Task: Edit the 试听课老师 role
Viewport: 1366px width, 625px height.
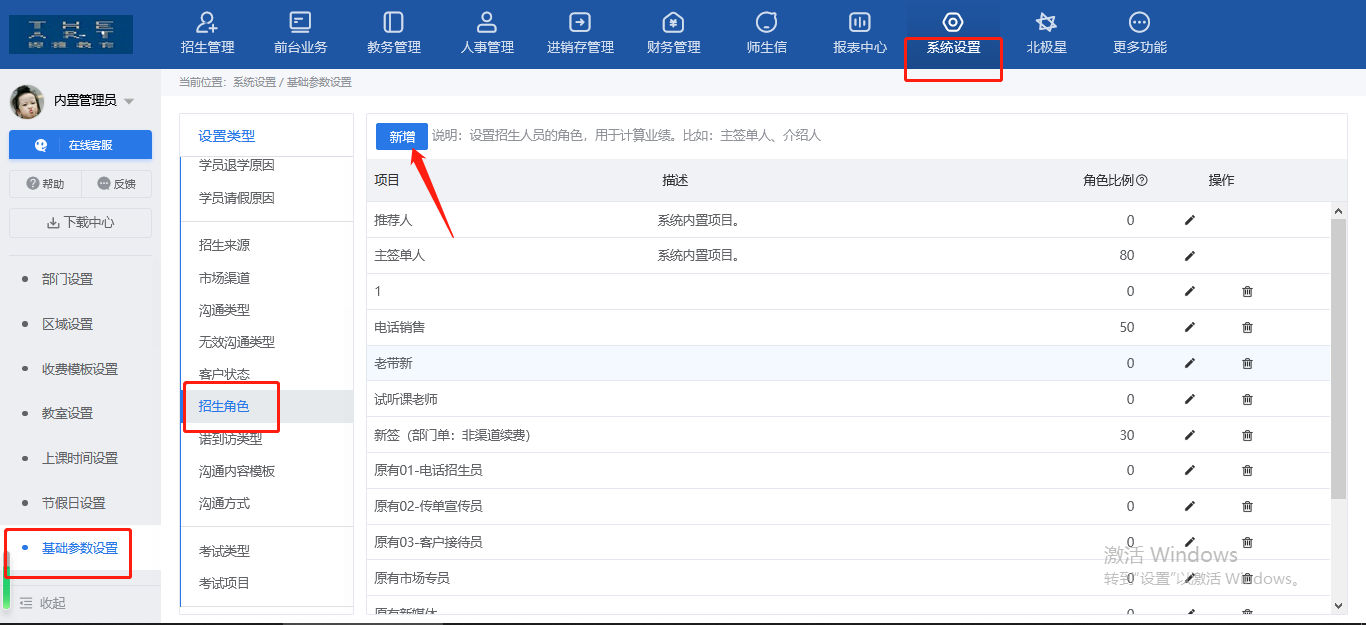Action: [x=1190, y=399]
